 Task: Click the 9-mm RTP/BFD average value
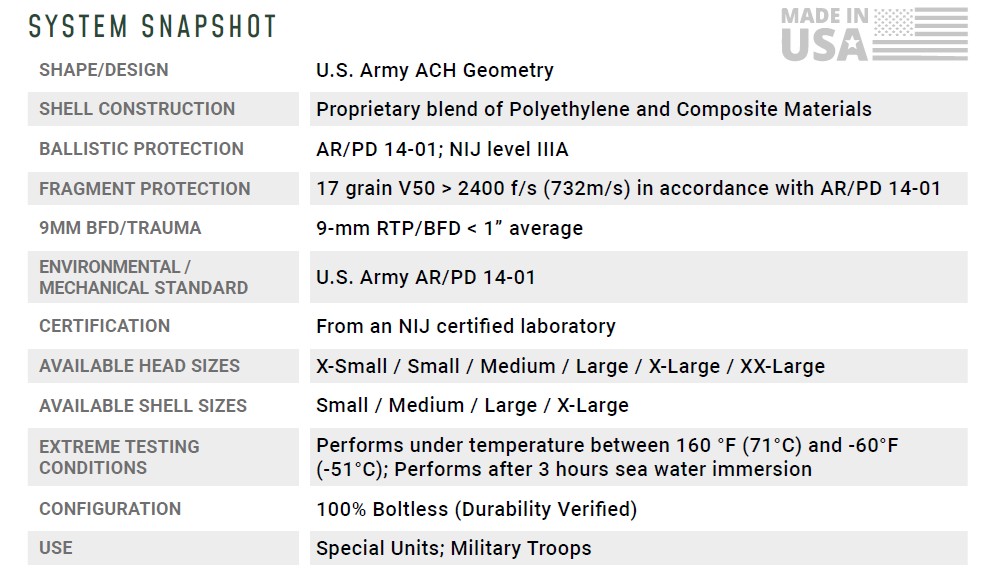coord(449,228)
